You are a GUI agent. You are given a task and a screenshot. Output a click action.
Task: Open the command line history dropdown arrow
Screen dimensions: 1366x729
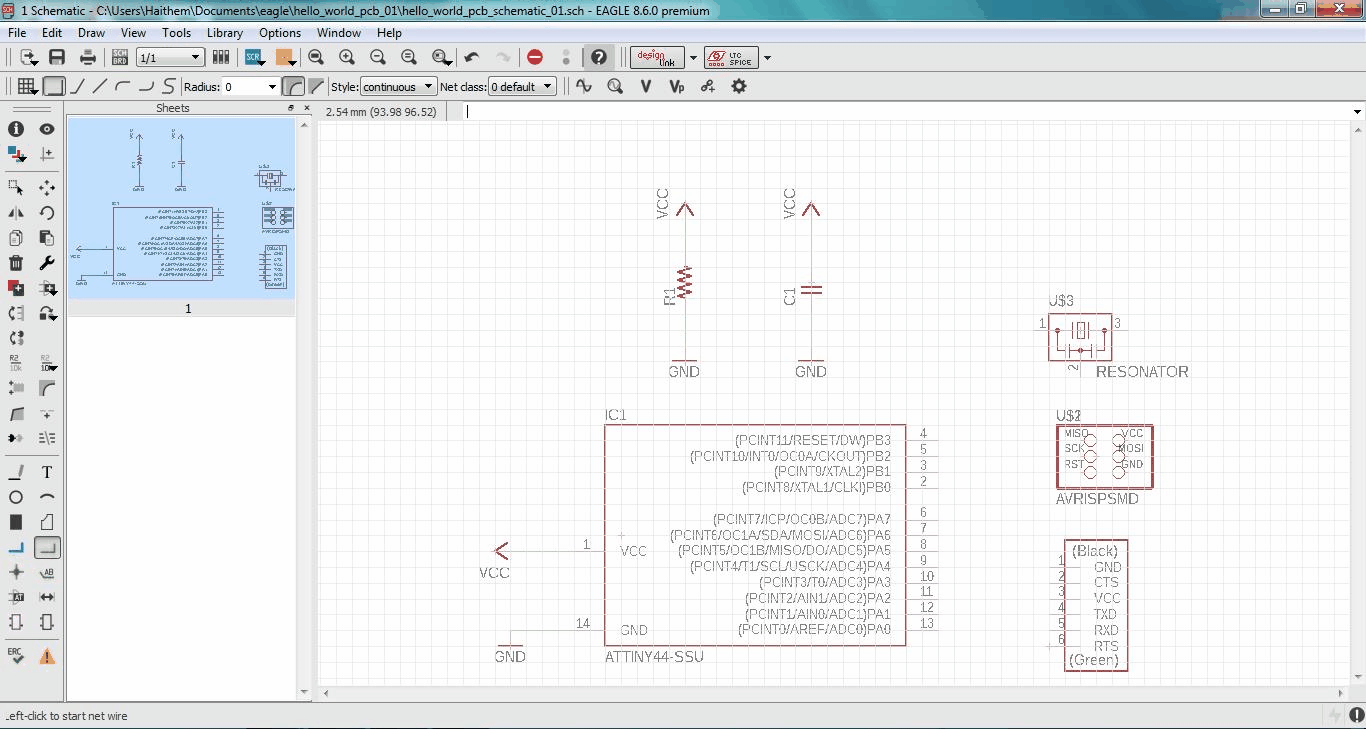(x=1357, y=112)
